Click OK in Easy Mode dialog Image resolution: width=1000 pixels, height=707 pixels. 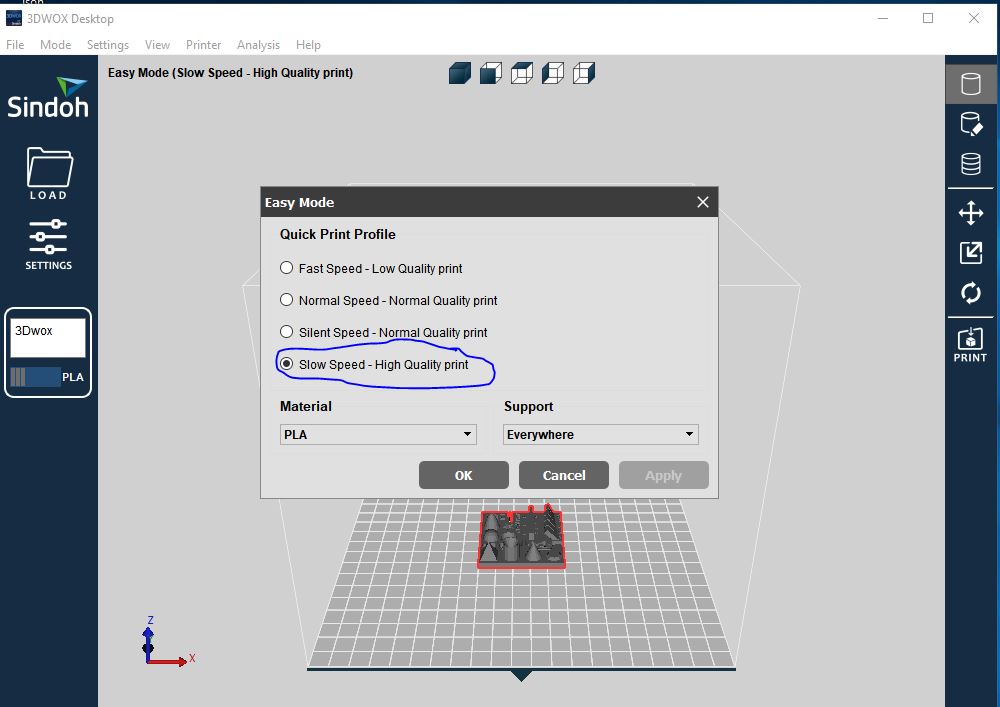click(464, 476)
